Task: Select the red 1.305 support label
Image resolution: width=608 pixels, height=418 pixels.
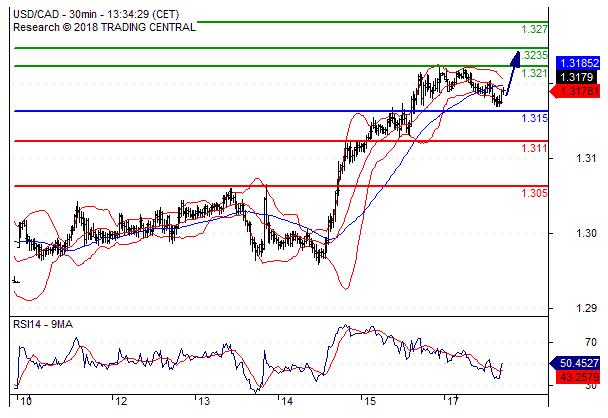Action: pyautogui.click(x=534, y=193)
